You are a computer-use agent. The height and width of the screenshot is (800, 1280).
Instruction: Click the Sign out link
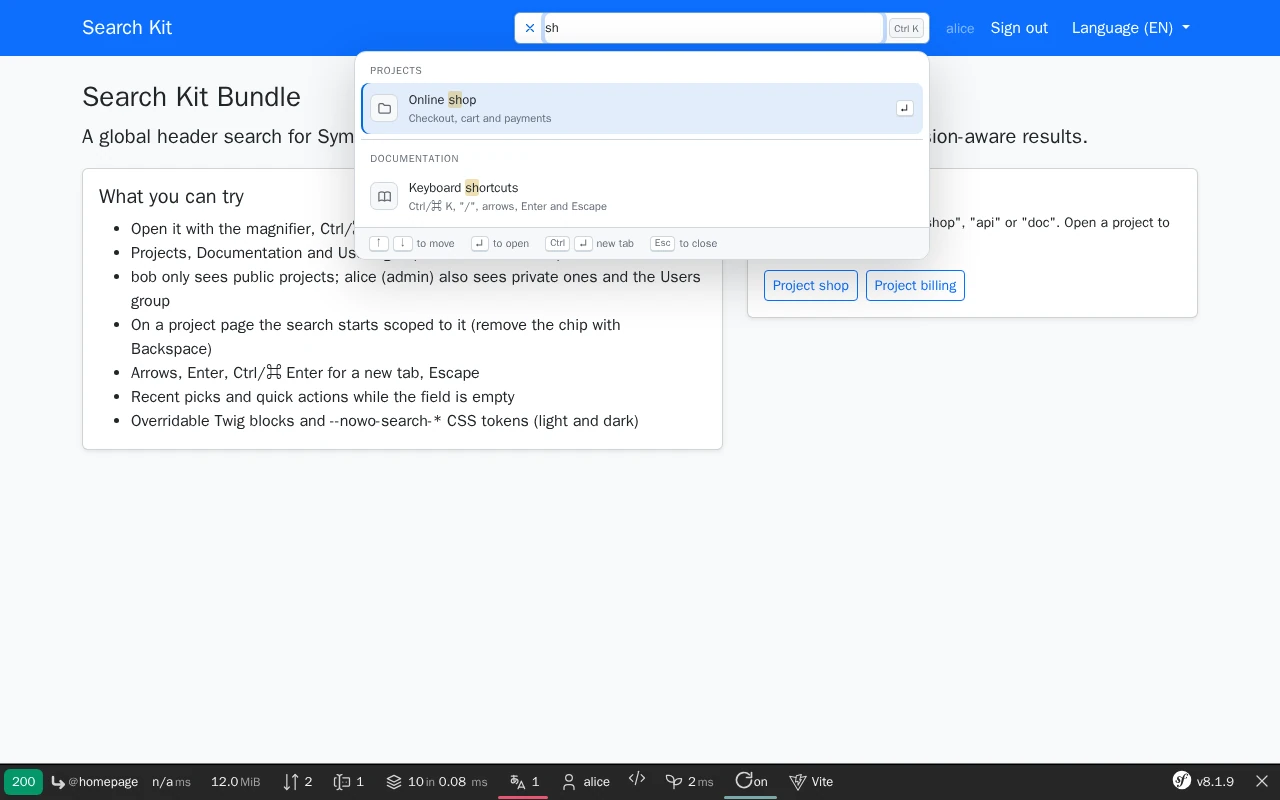click(1019, 28)
